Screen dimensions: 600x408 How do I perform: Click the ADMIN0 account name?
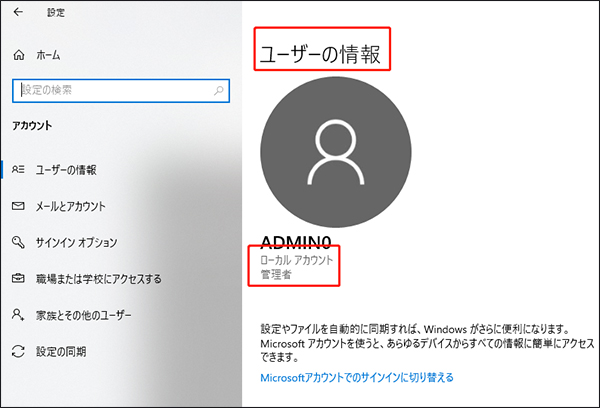[296, 242]
